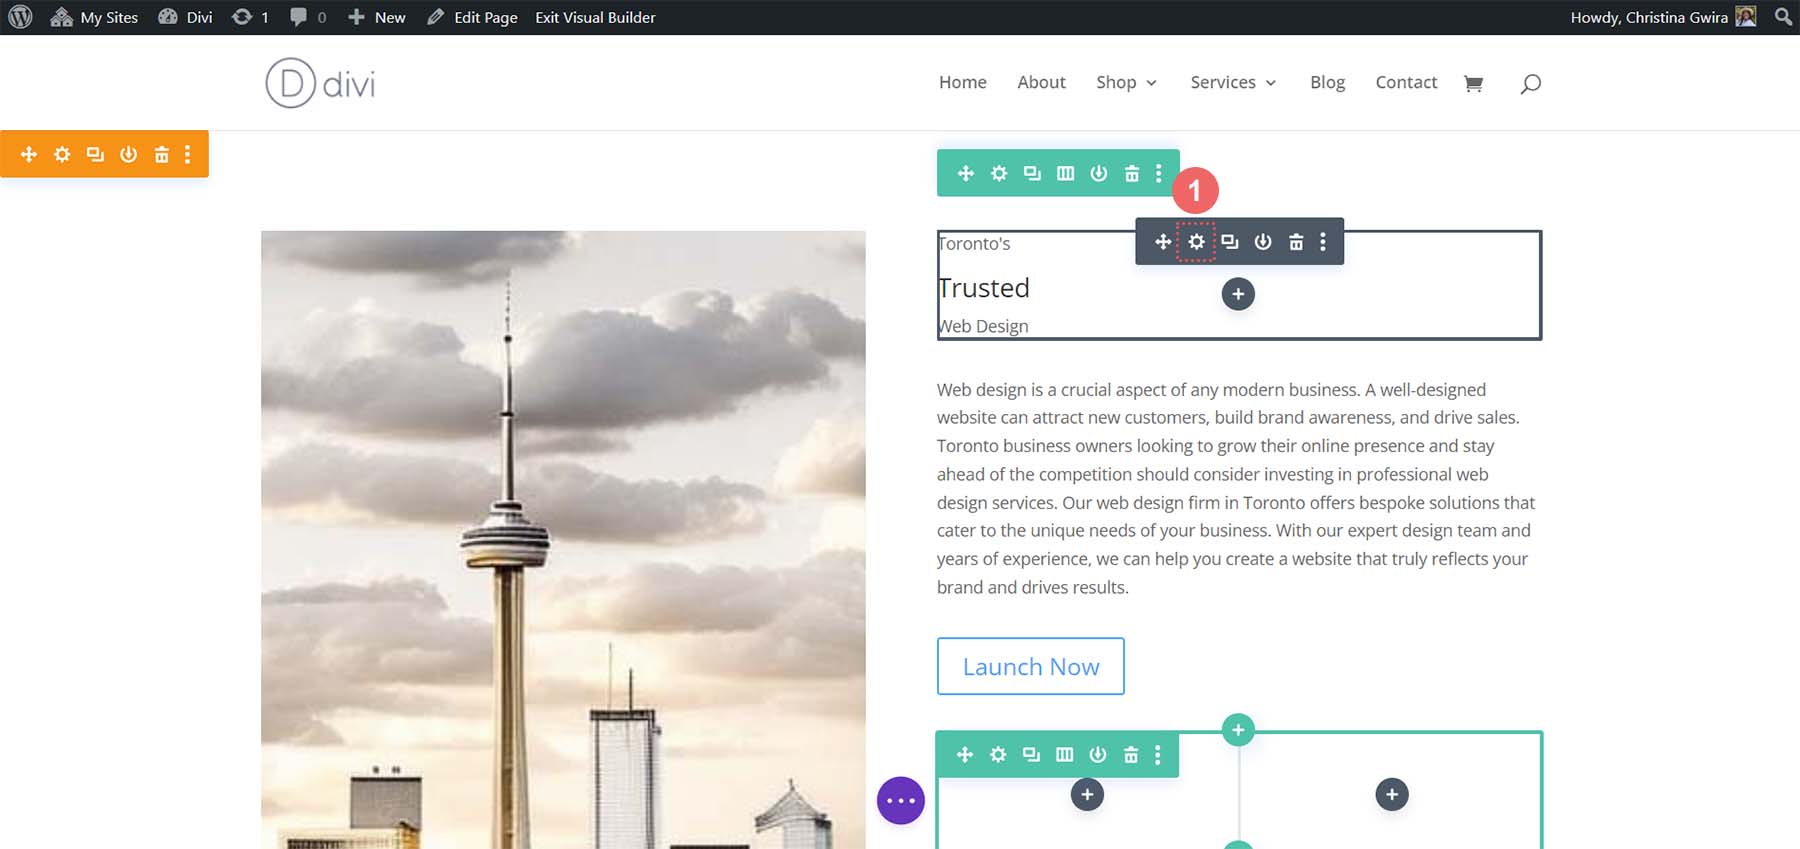Screen dimensions: 1800x849
Task: Expand the Services dropdown menu
Action: coord(1232,82)
